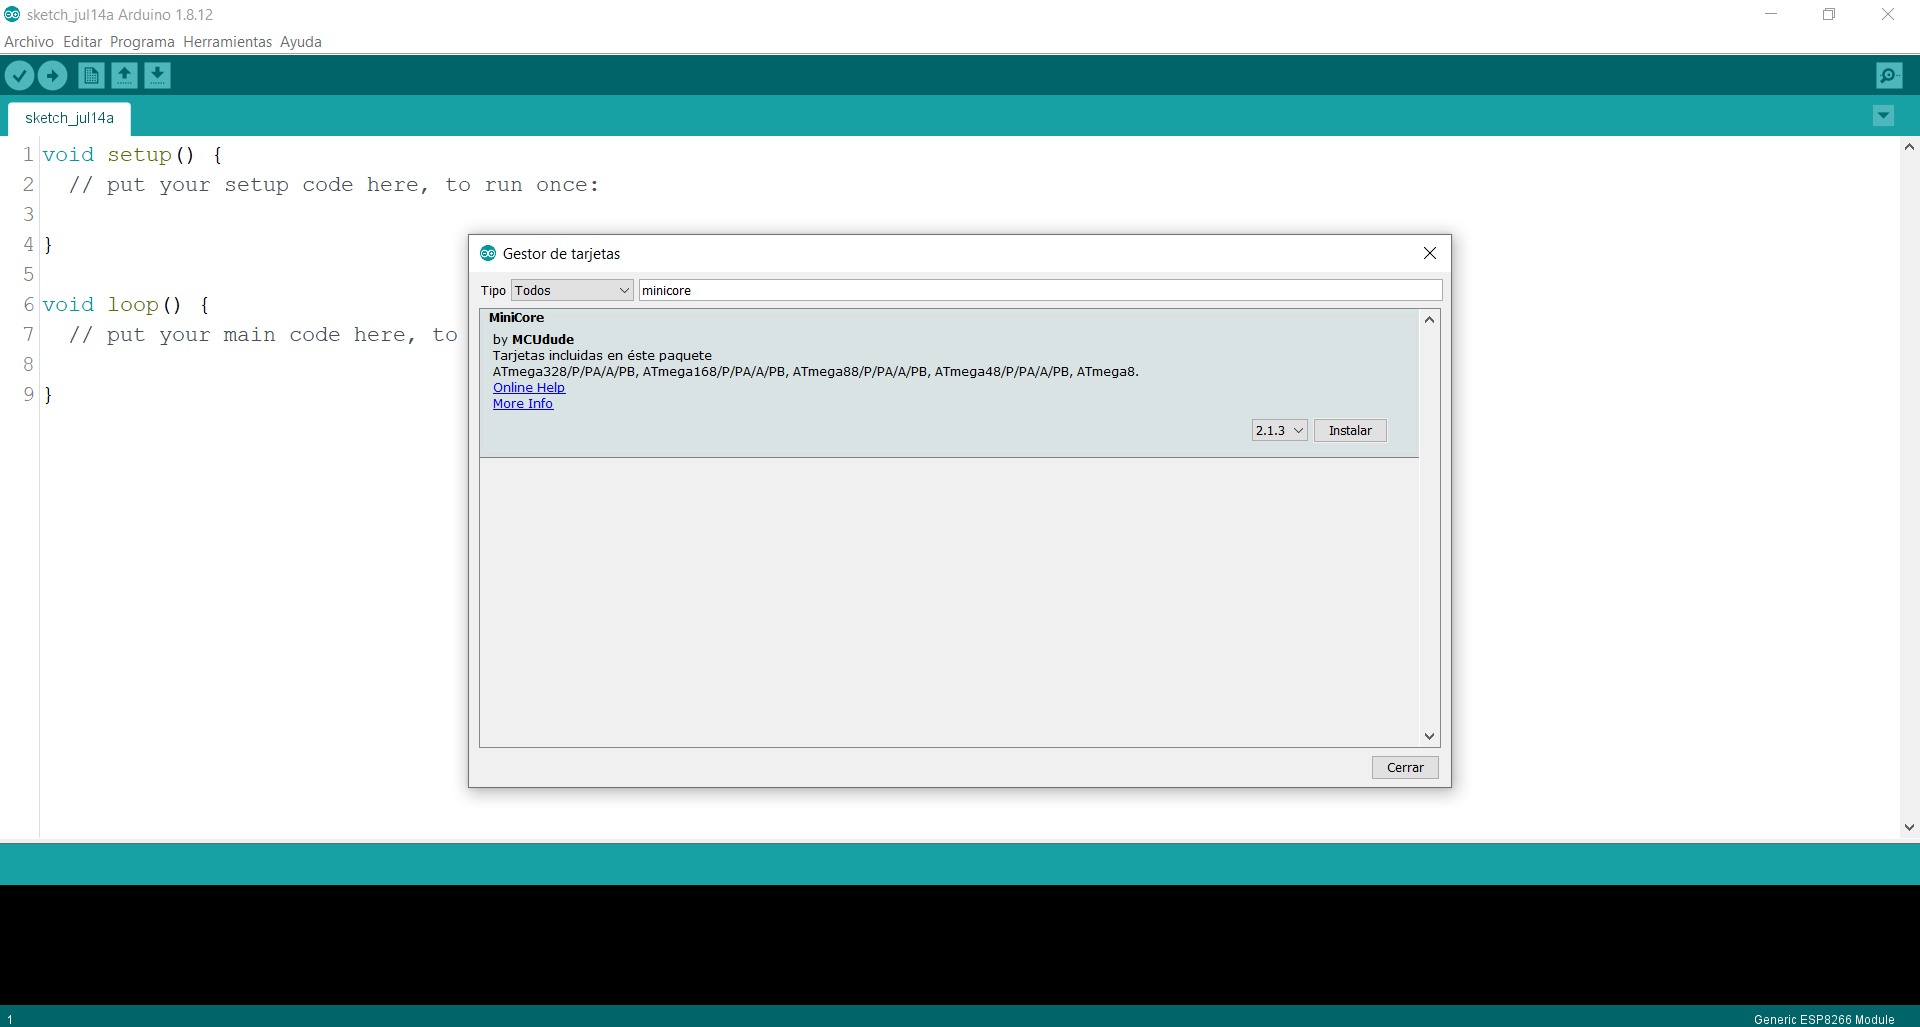
Task: Click the Upload arrow icon
Action: (x=52, y=75)
